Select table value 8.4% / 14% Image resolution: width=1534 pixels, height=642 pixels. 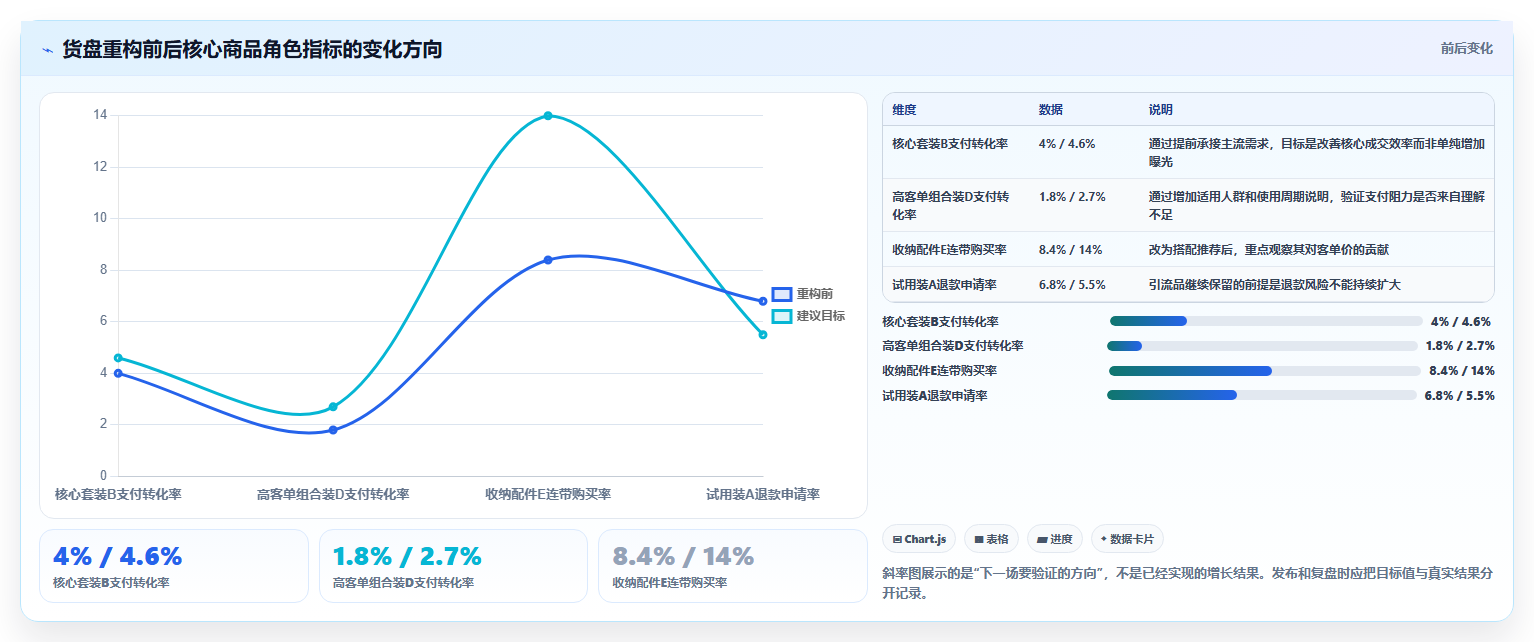[x=1070, y=250]
